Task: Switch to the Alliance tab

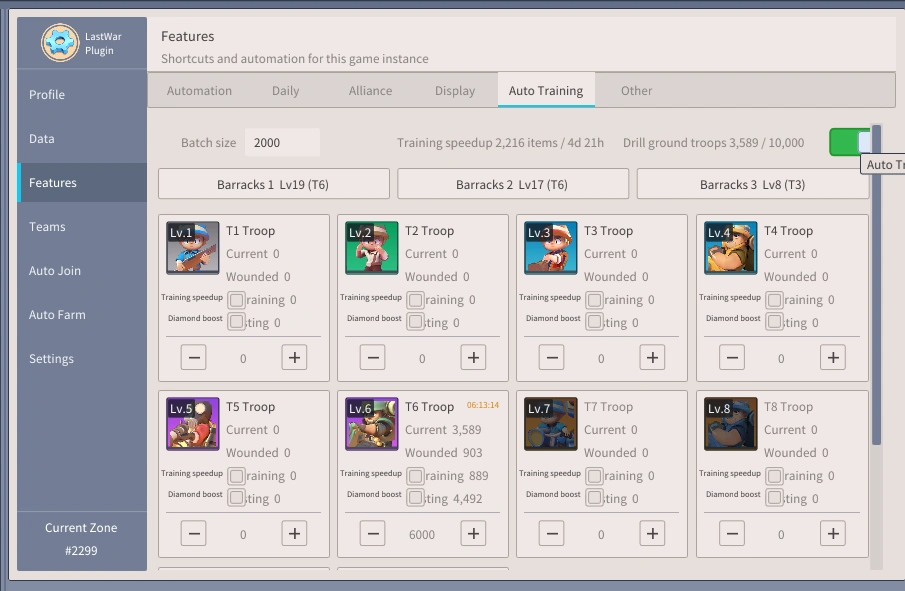Action: [x=370, y=91]
